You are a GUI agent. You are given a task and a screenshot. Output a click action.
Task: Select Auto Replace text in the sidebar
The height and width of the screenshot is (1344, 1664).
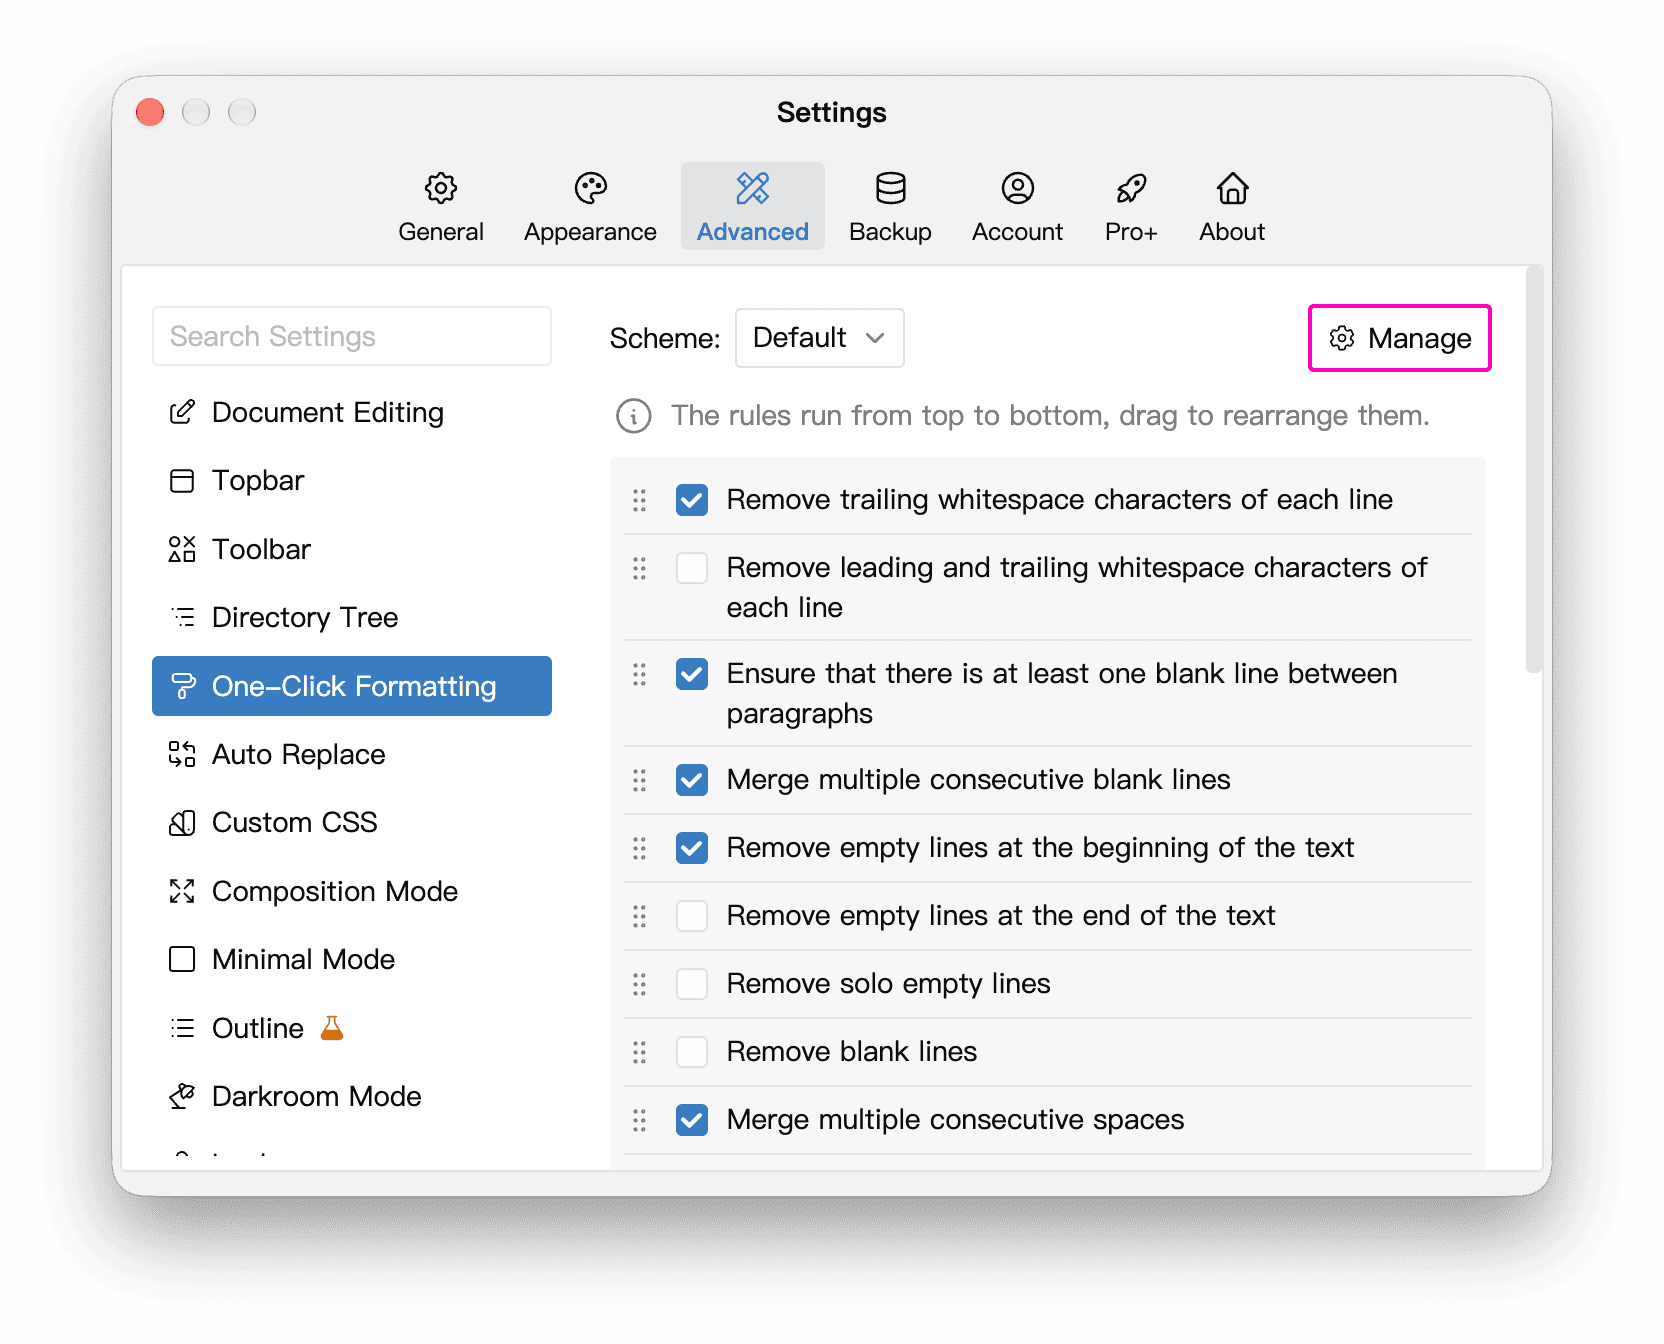pos(298,755)
